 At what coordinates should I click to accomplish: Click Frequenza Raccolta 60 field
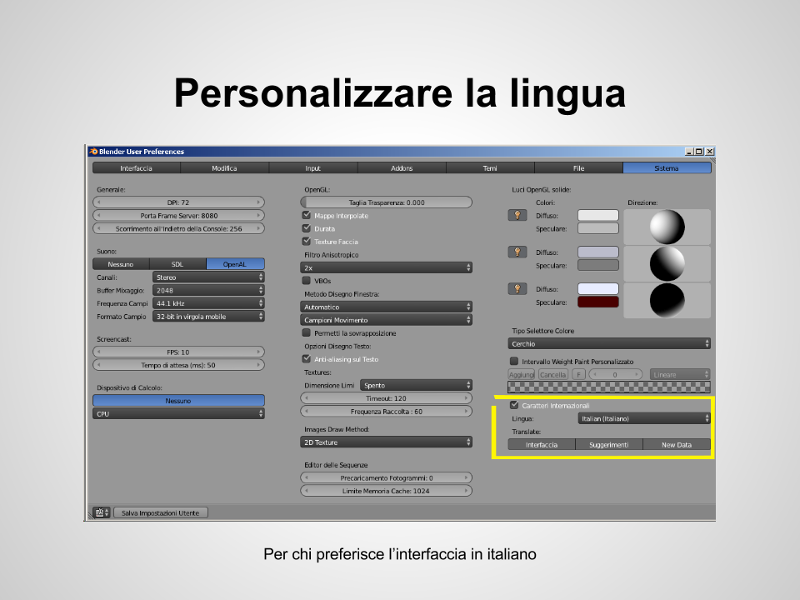point(386,411)
